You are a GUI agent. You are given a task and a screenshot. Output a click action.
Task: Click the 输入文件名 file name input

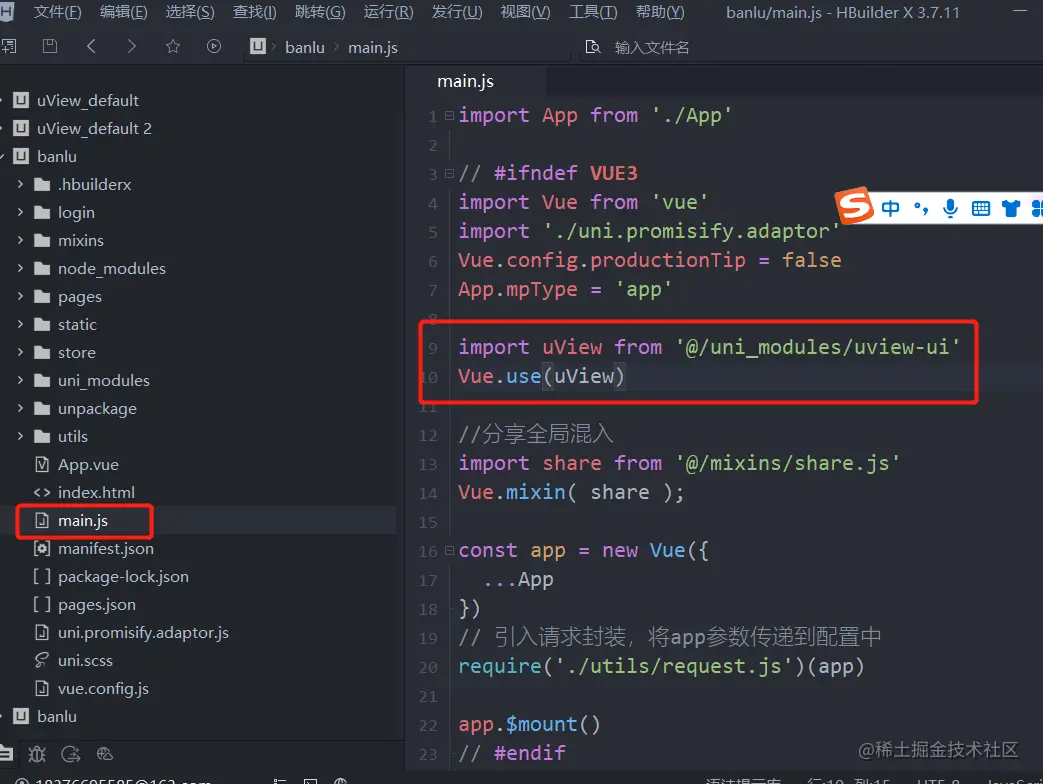[x=652, y=47]
